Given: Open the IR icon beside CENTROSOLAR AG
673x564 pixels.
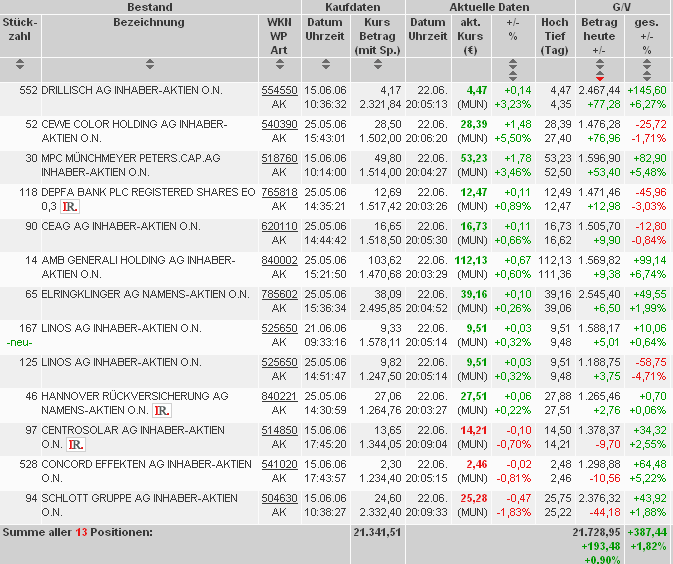Looking at the screenshot, I should point(76,445).
